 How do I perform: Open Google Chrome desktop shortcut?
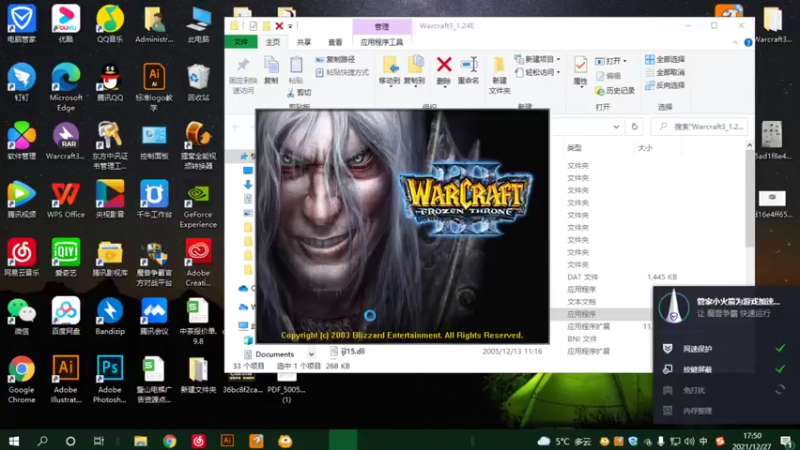(21, 380)
